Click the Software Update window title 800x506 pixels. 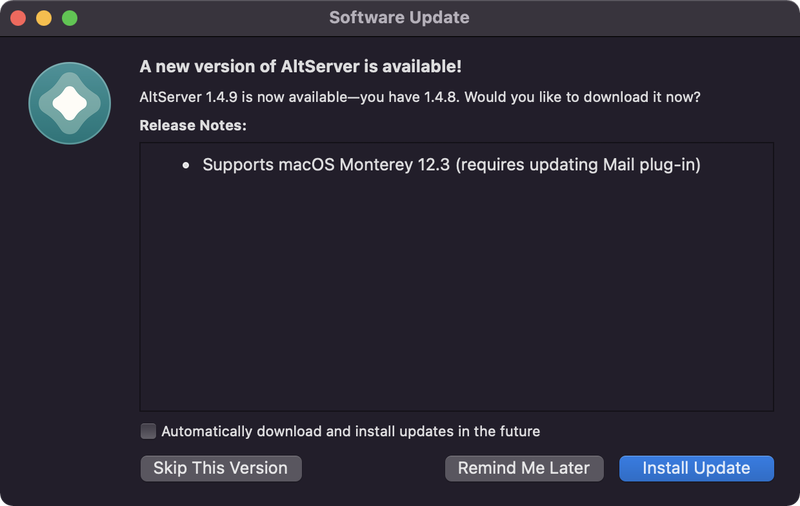tap(399, 18)
